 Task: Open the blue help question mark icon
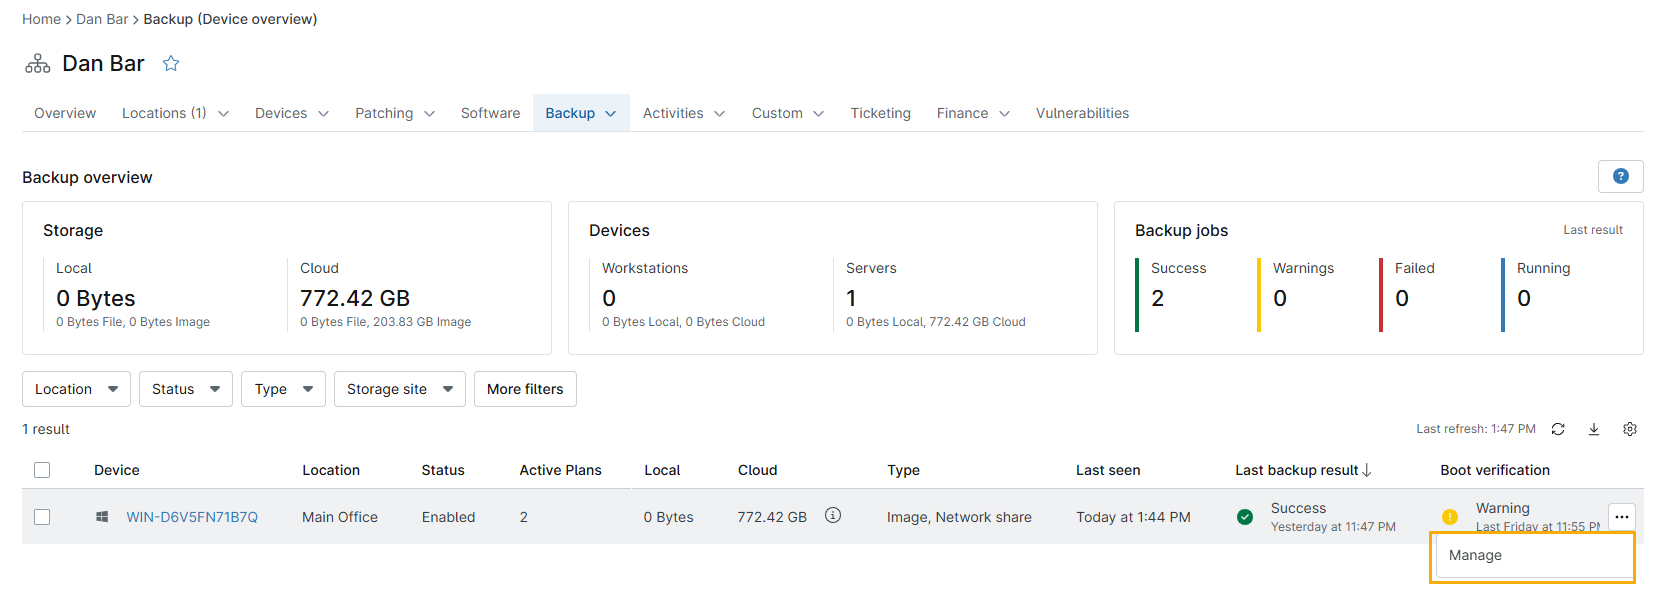pyautogui.click(x=1620, y=177)
